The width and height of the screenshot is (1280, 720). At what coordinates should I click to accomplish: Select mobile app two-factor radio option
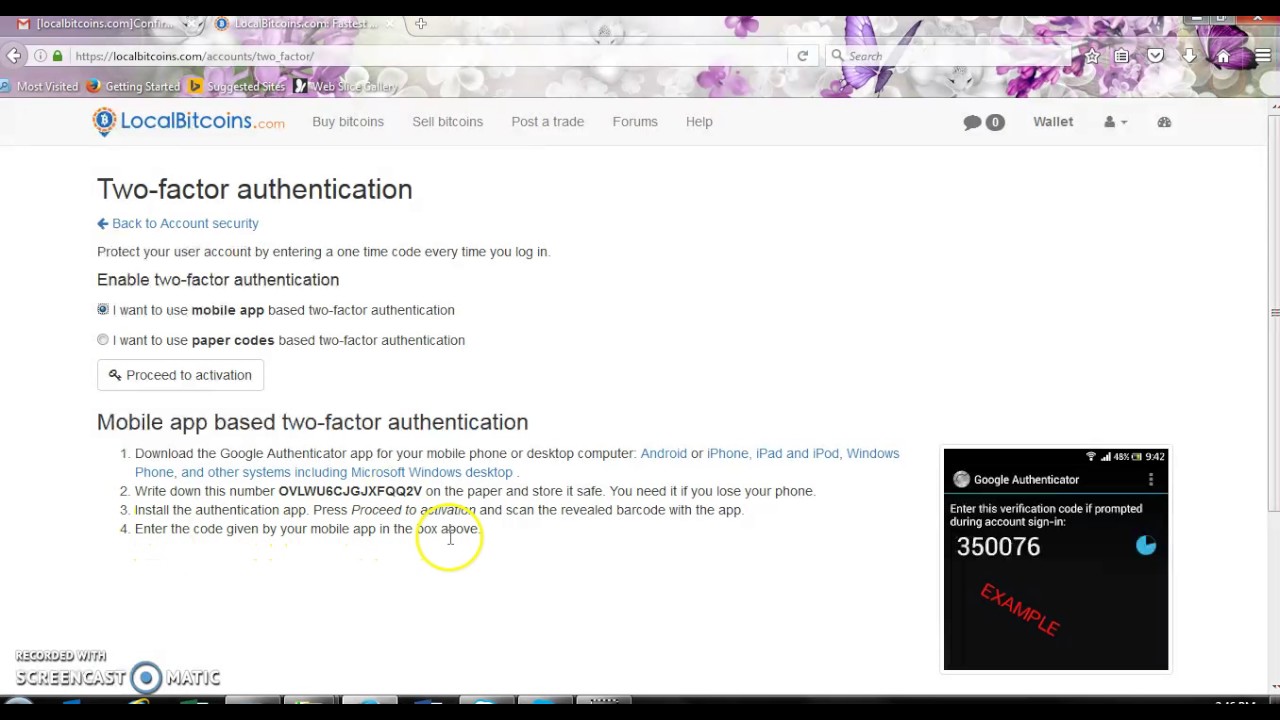click(103, 310)
